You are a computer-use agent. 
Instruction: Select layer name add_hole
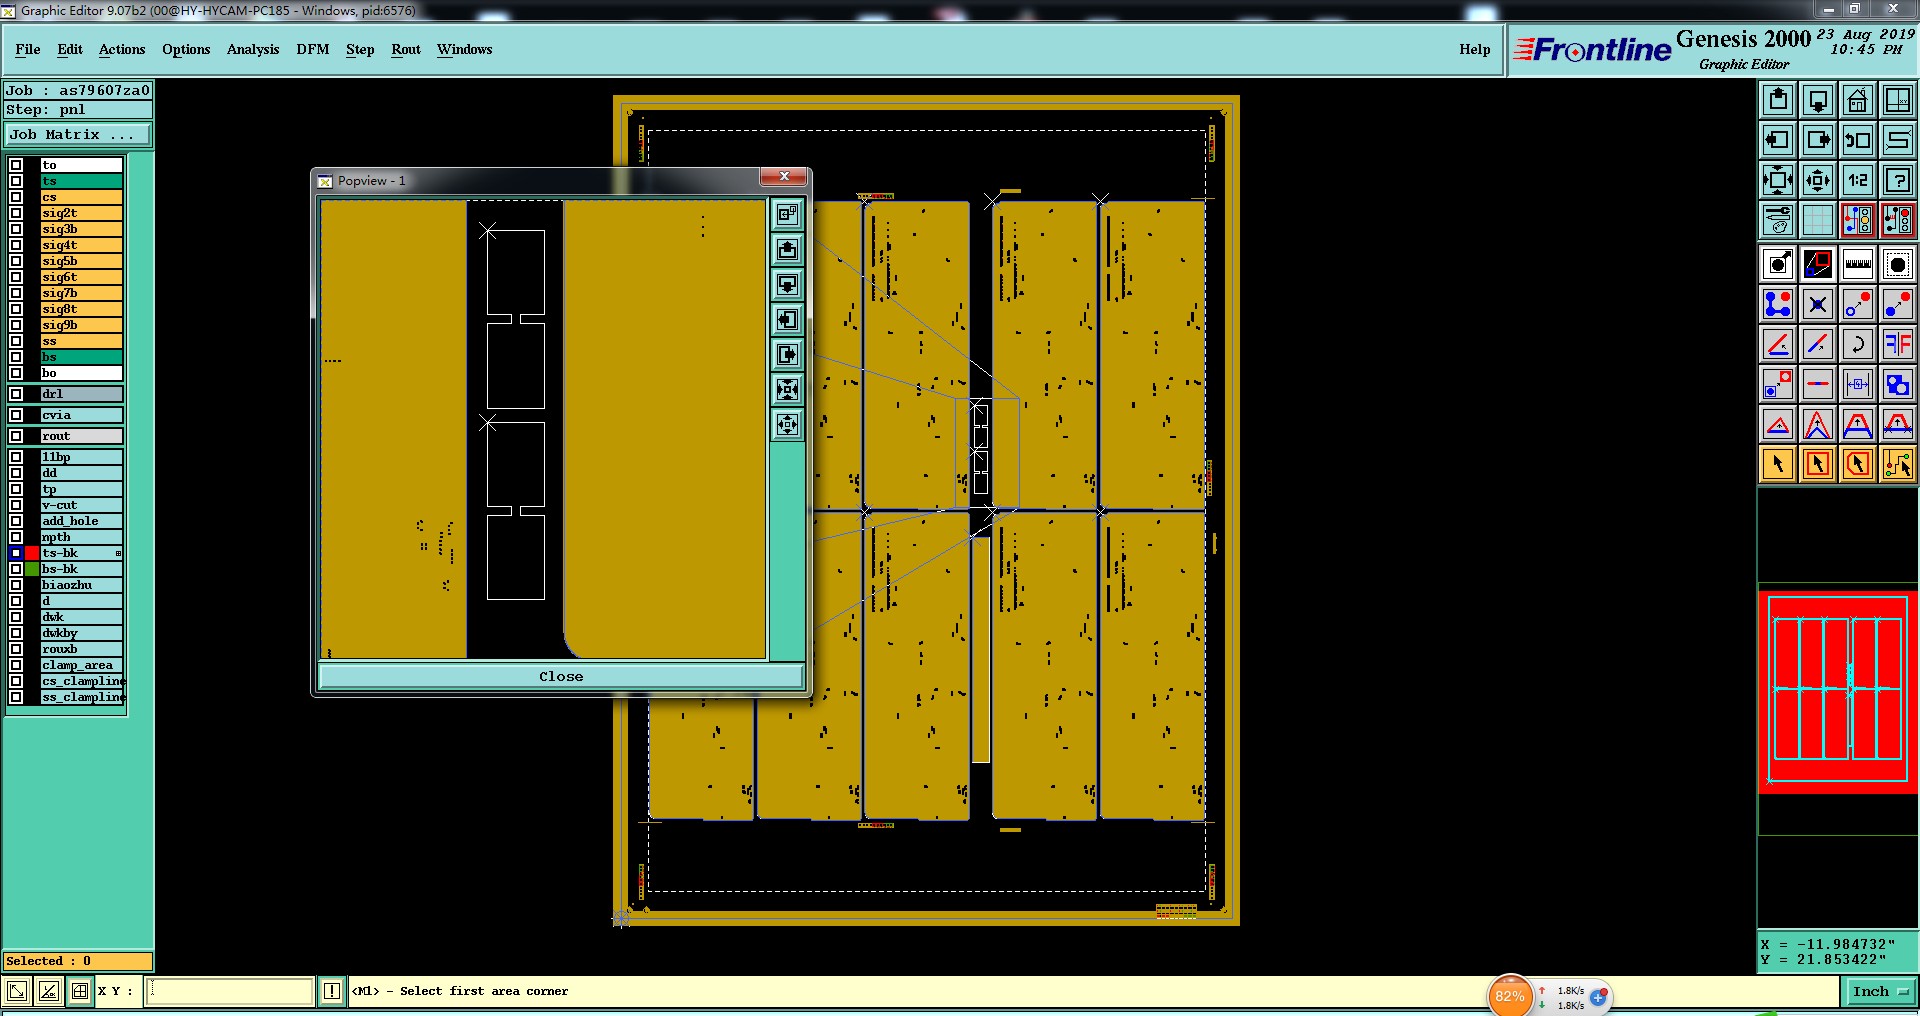click(x=81, y=521)
